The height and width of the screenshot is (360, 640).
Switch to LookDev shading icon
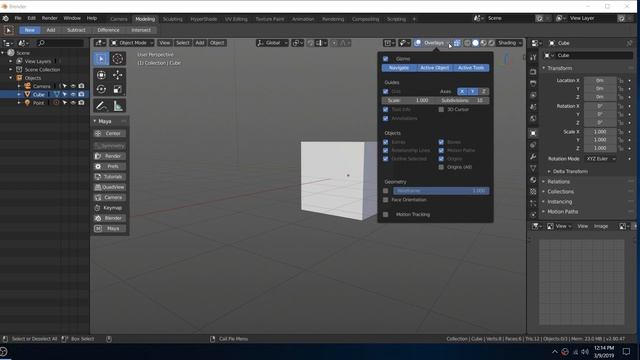[x=484, y=43]
